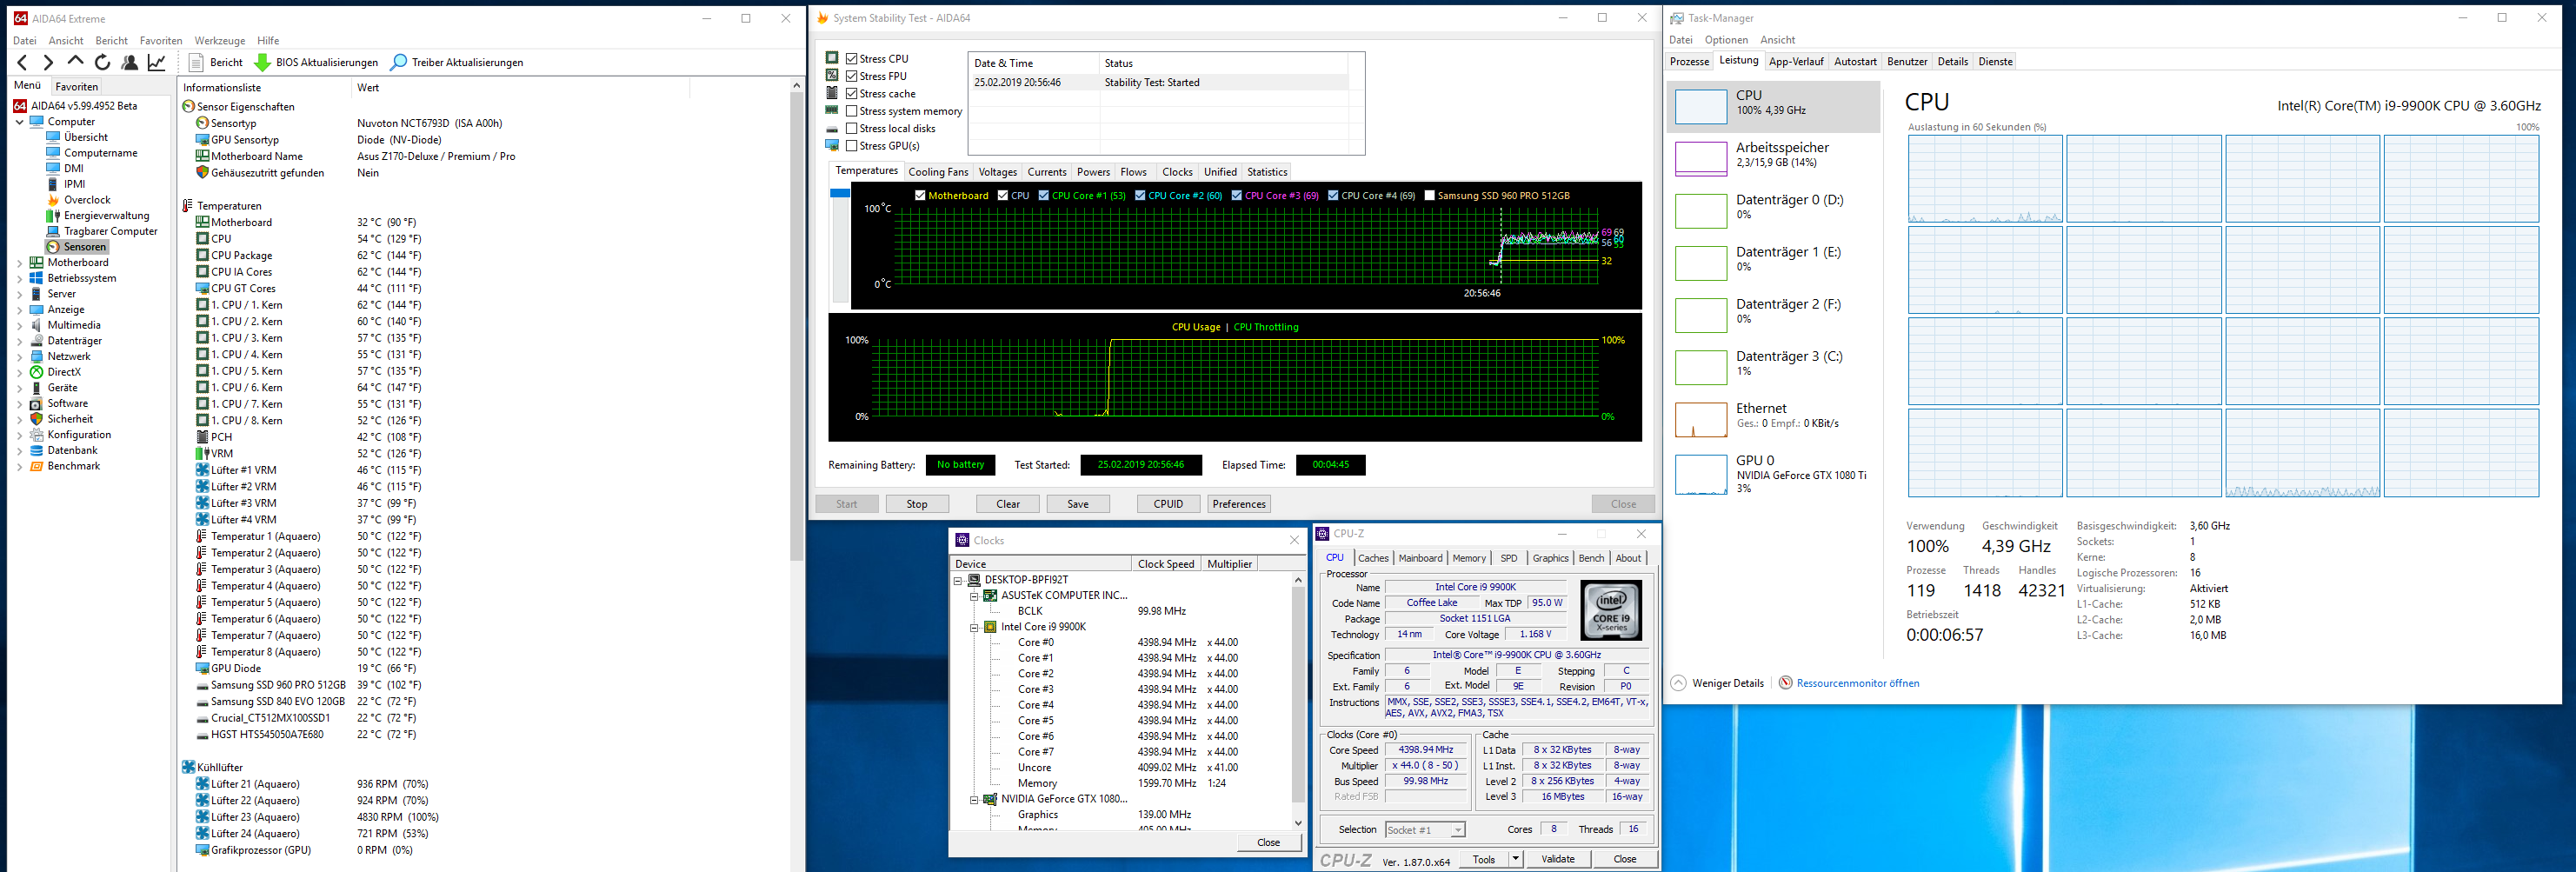Toggle the Motherboard graph legend checkbox
The height and width of the screenshot is (872, 2576).
pos(920,196)
